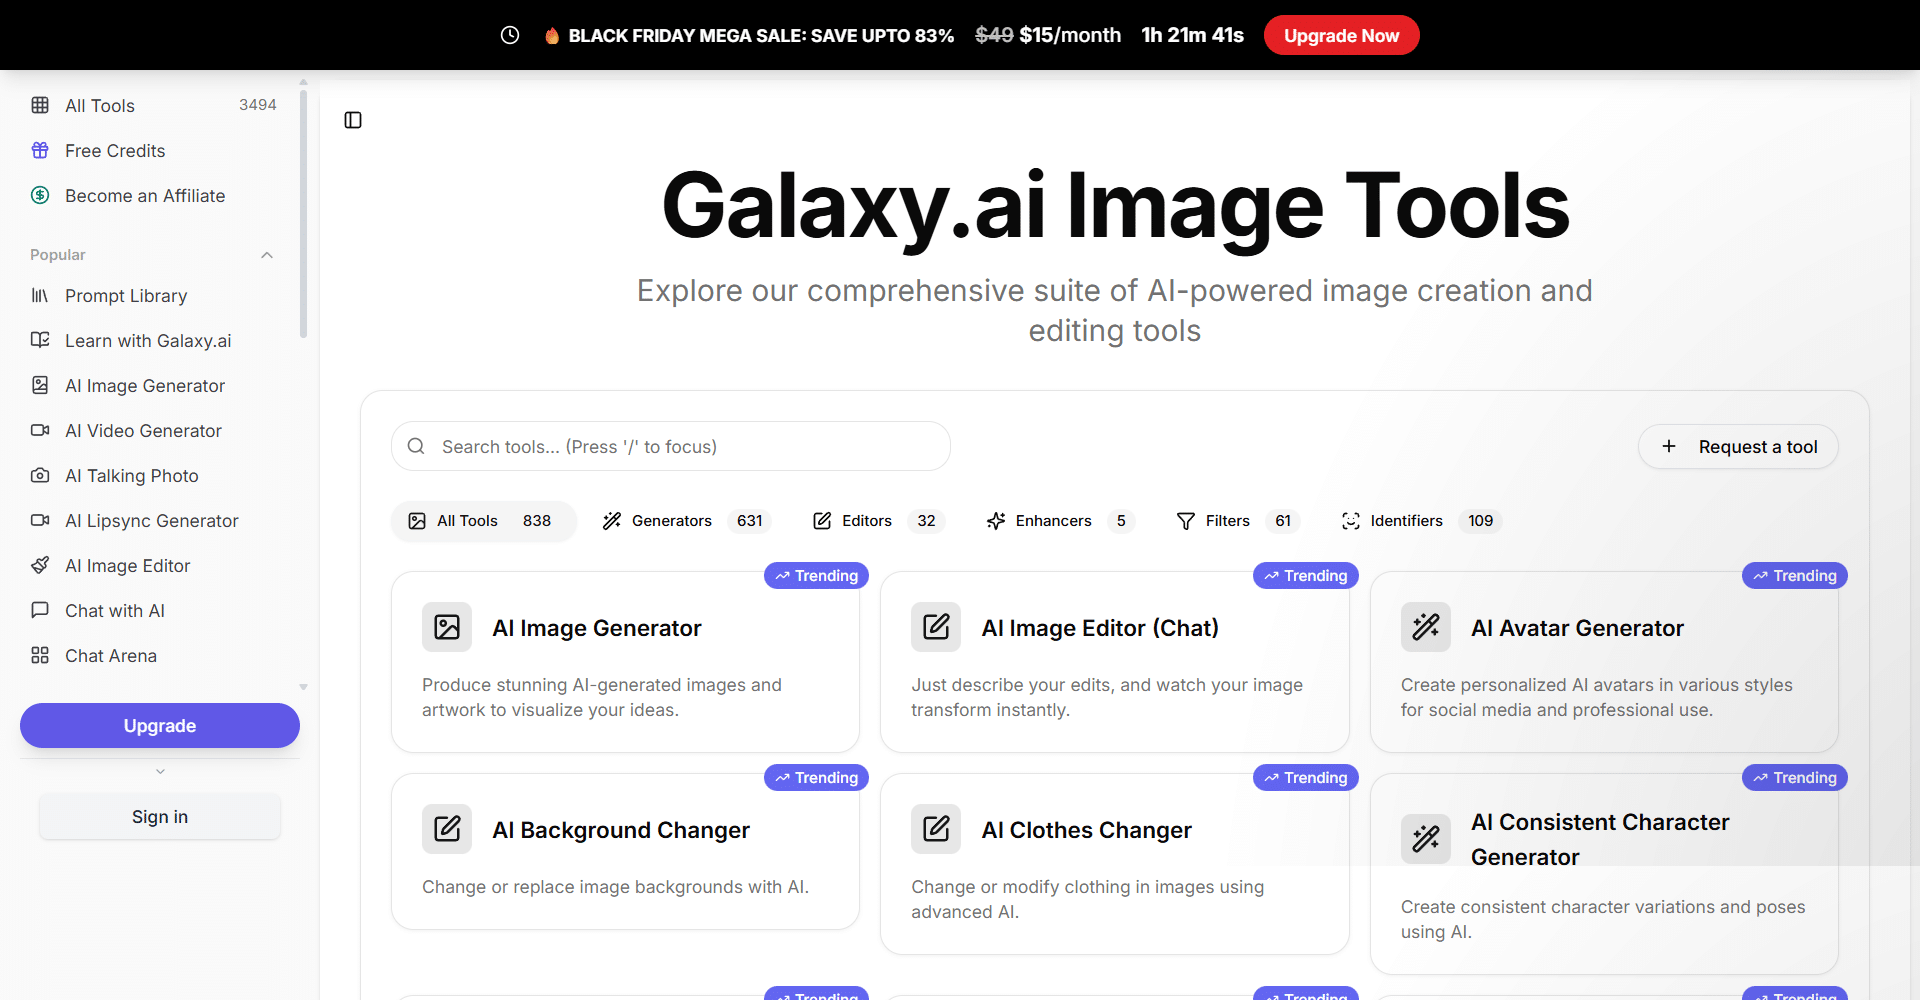Click Request a tool button
This screenshot has height=1000, width=1920.
tap(1738, 447)
